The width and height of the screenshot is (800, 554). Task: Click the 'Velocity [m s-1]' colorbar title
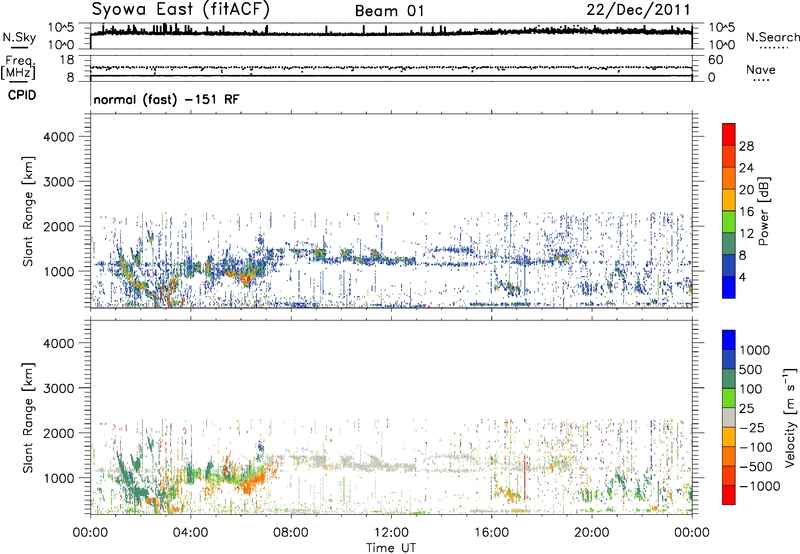pos(789,417)
